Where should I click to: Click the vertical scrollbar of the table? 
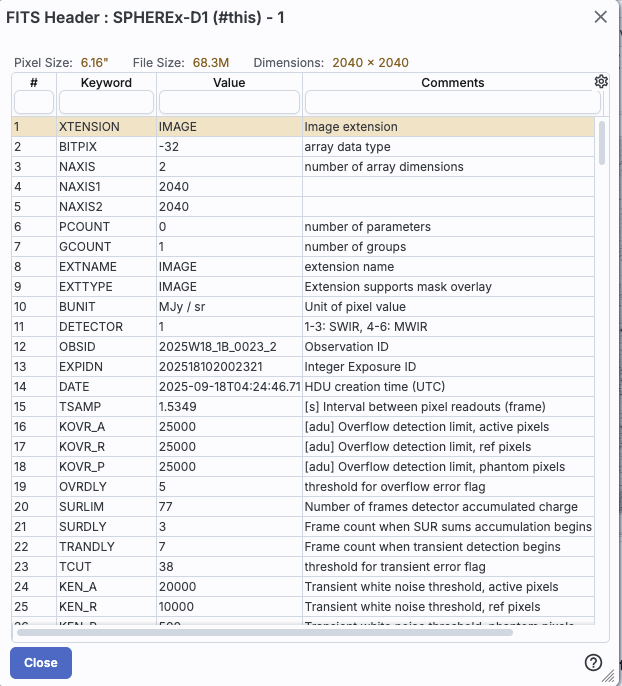click(x=602, y=143)
